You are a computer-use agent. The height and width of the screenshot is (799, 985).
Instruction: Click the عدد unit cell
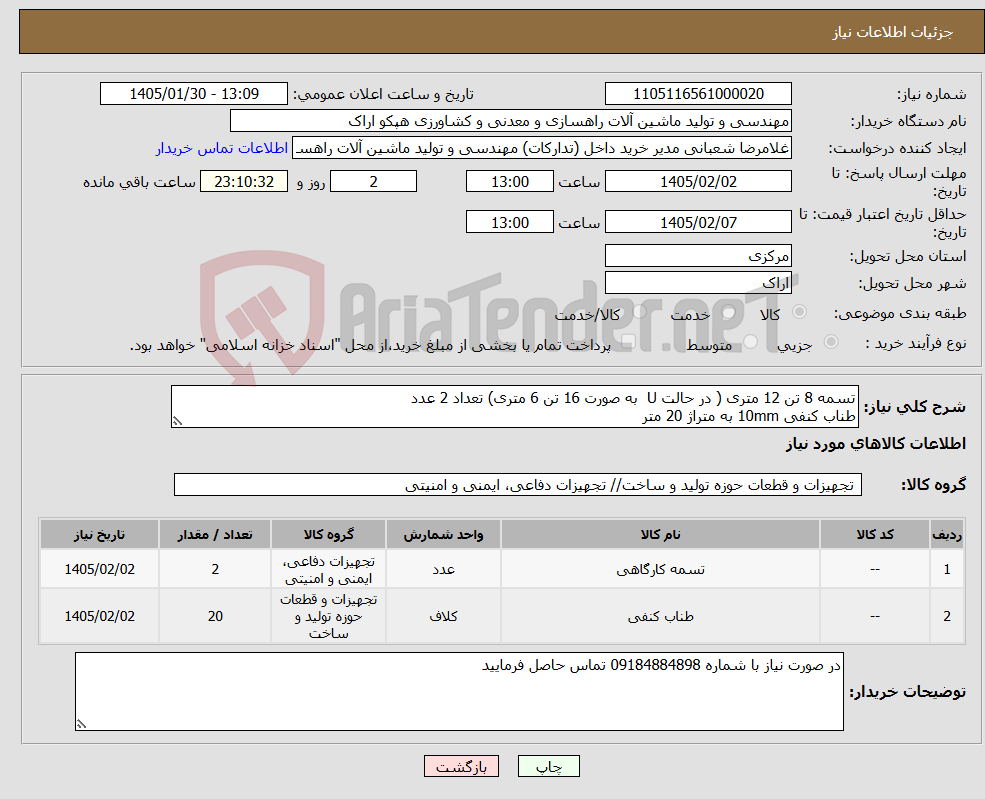click(444, 569)
